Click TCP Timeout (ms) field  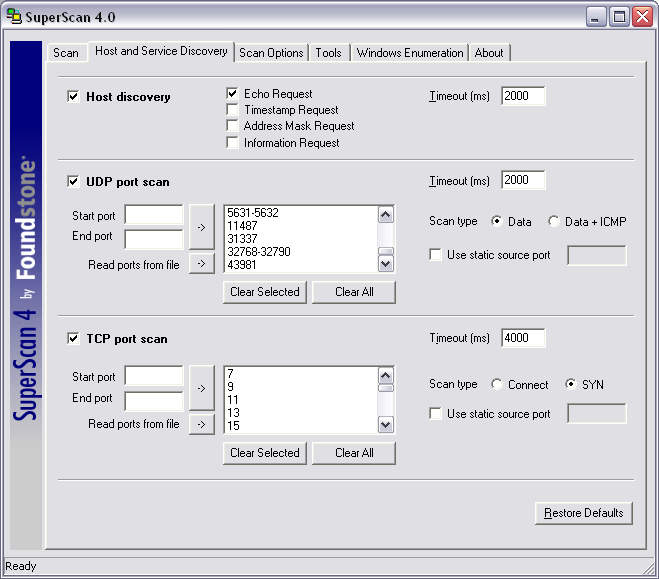coord(523,338)
